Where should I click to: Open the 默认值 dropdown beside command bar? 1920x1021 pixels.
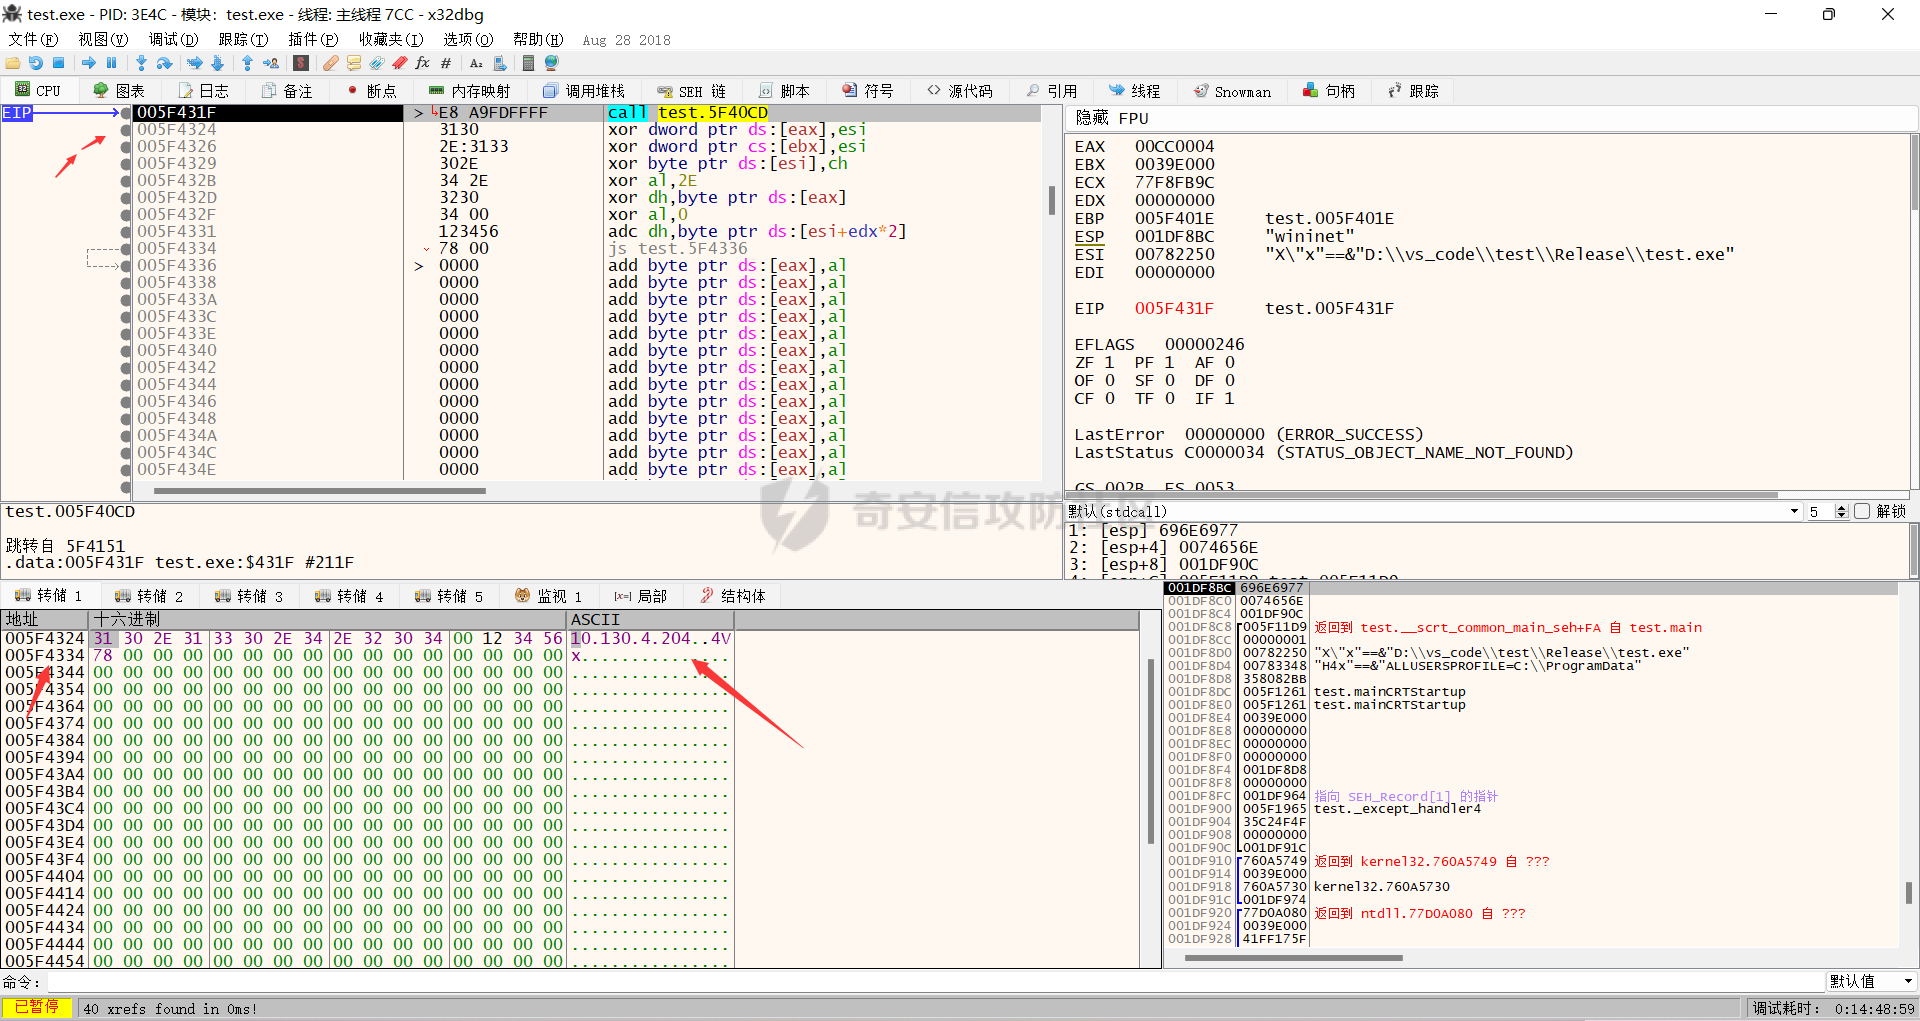tap(1908, 981)
